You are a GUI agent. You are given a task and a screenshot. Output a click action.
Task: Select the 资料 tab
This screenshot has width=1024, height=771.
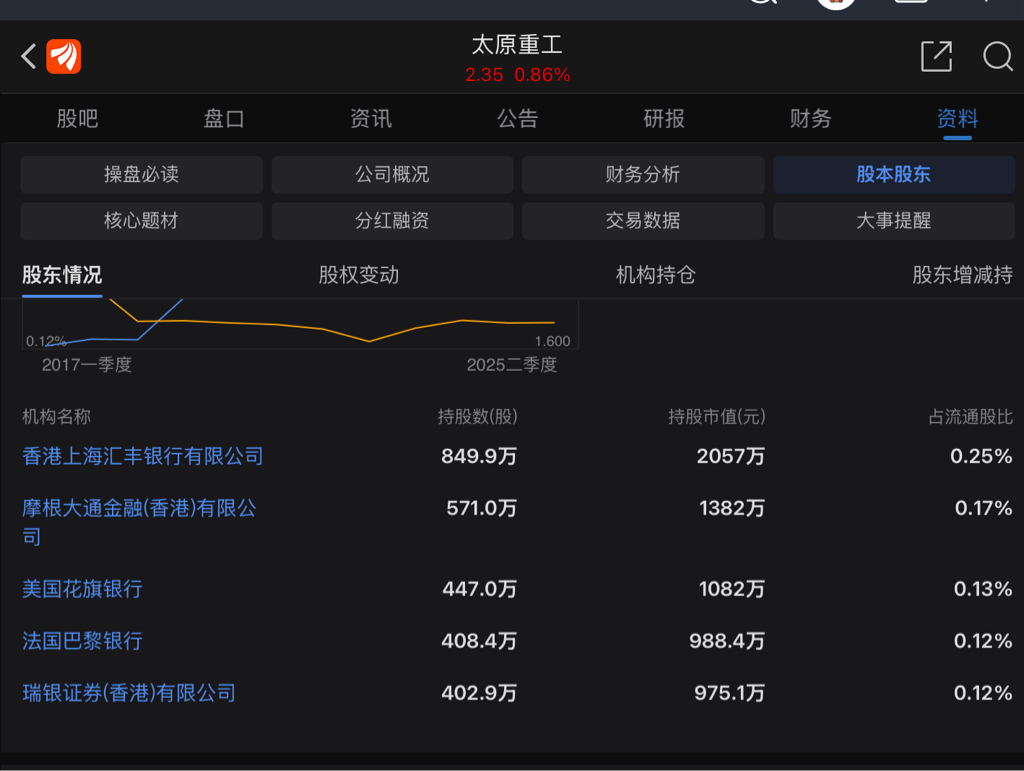[957, 118]
